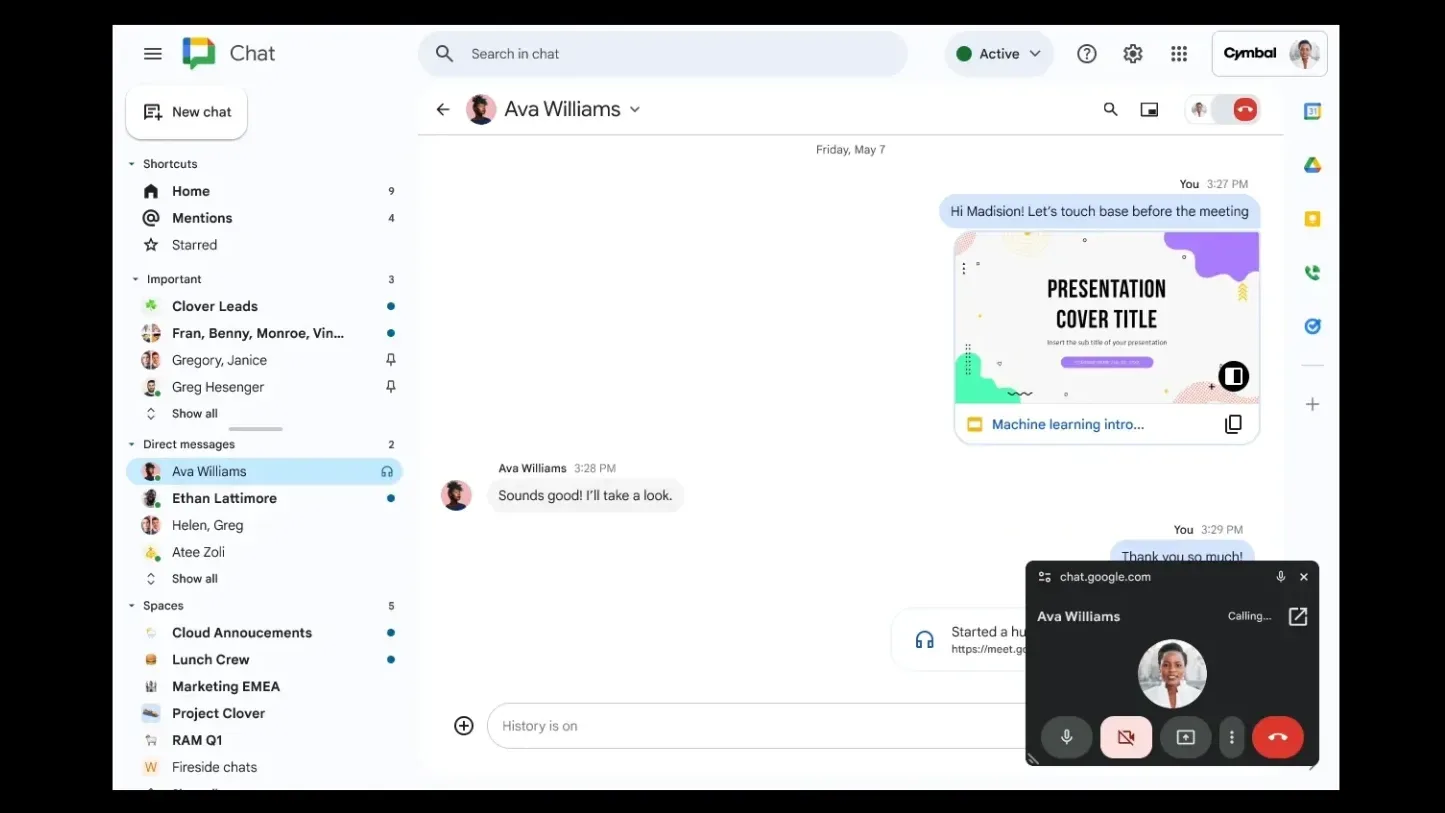Click the History is on message field
Screen dimensions: 1445x813
point(756,726)
